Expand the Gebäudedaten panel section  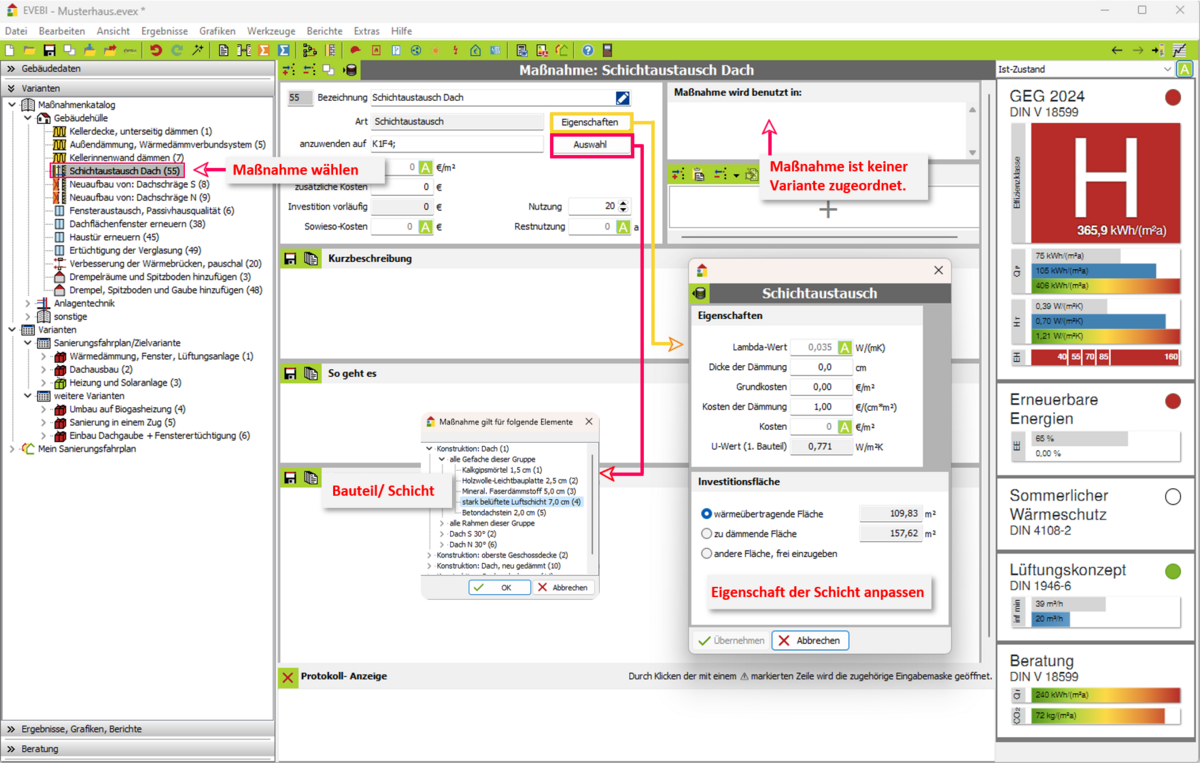[x=12, y=69]
